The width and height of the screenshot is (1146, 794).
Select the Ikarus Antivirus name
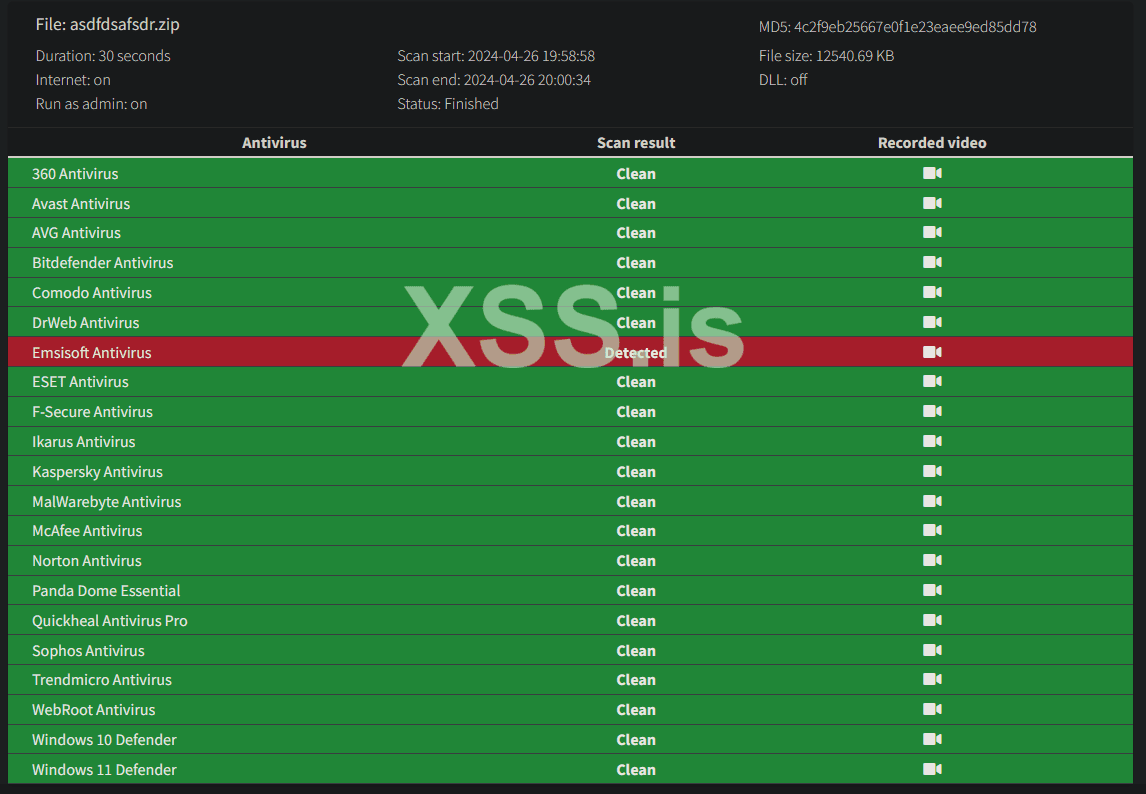83,442
